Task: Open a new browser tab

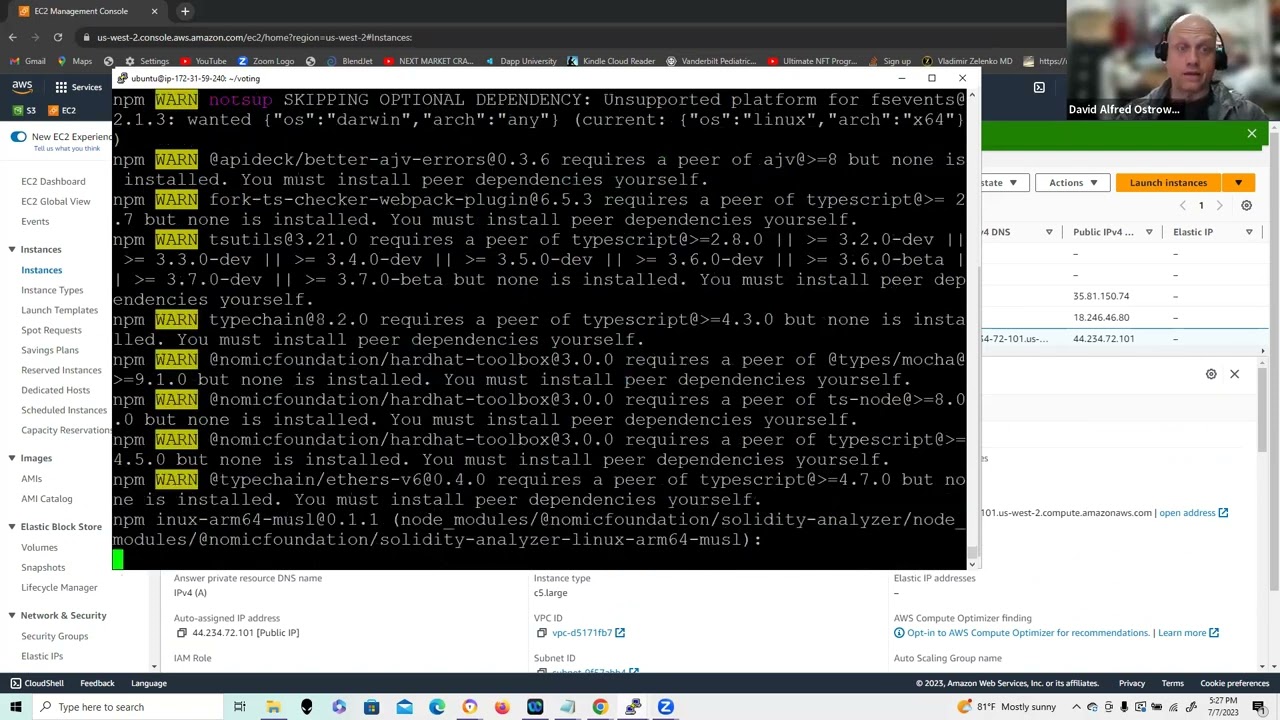Action: (185, 11)
